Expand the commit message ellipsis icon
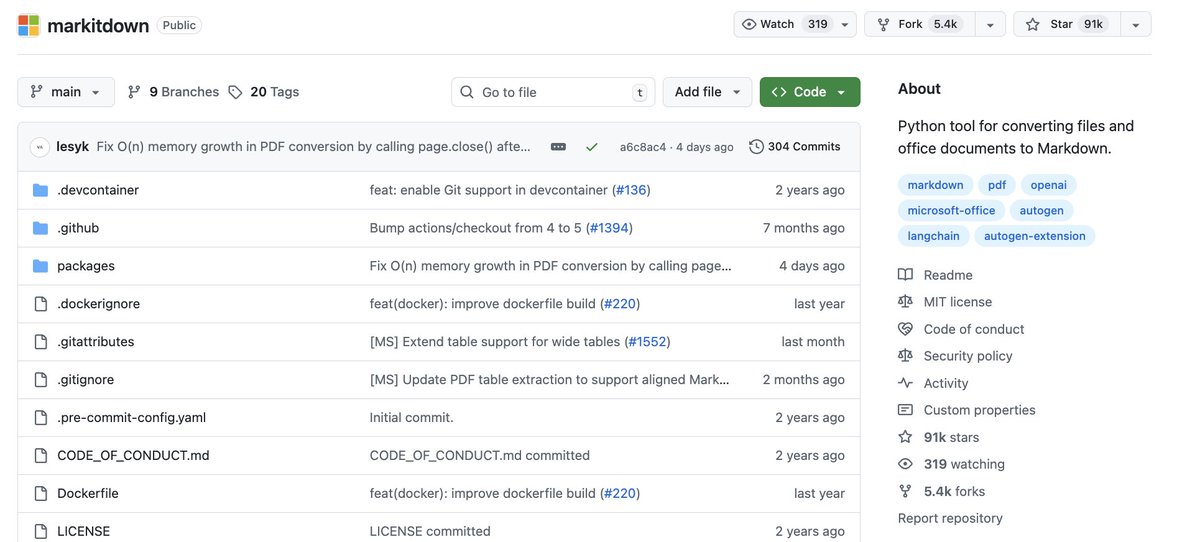The image size is (1200, 542). click(x=558, y=147)
